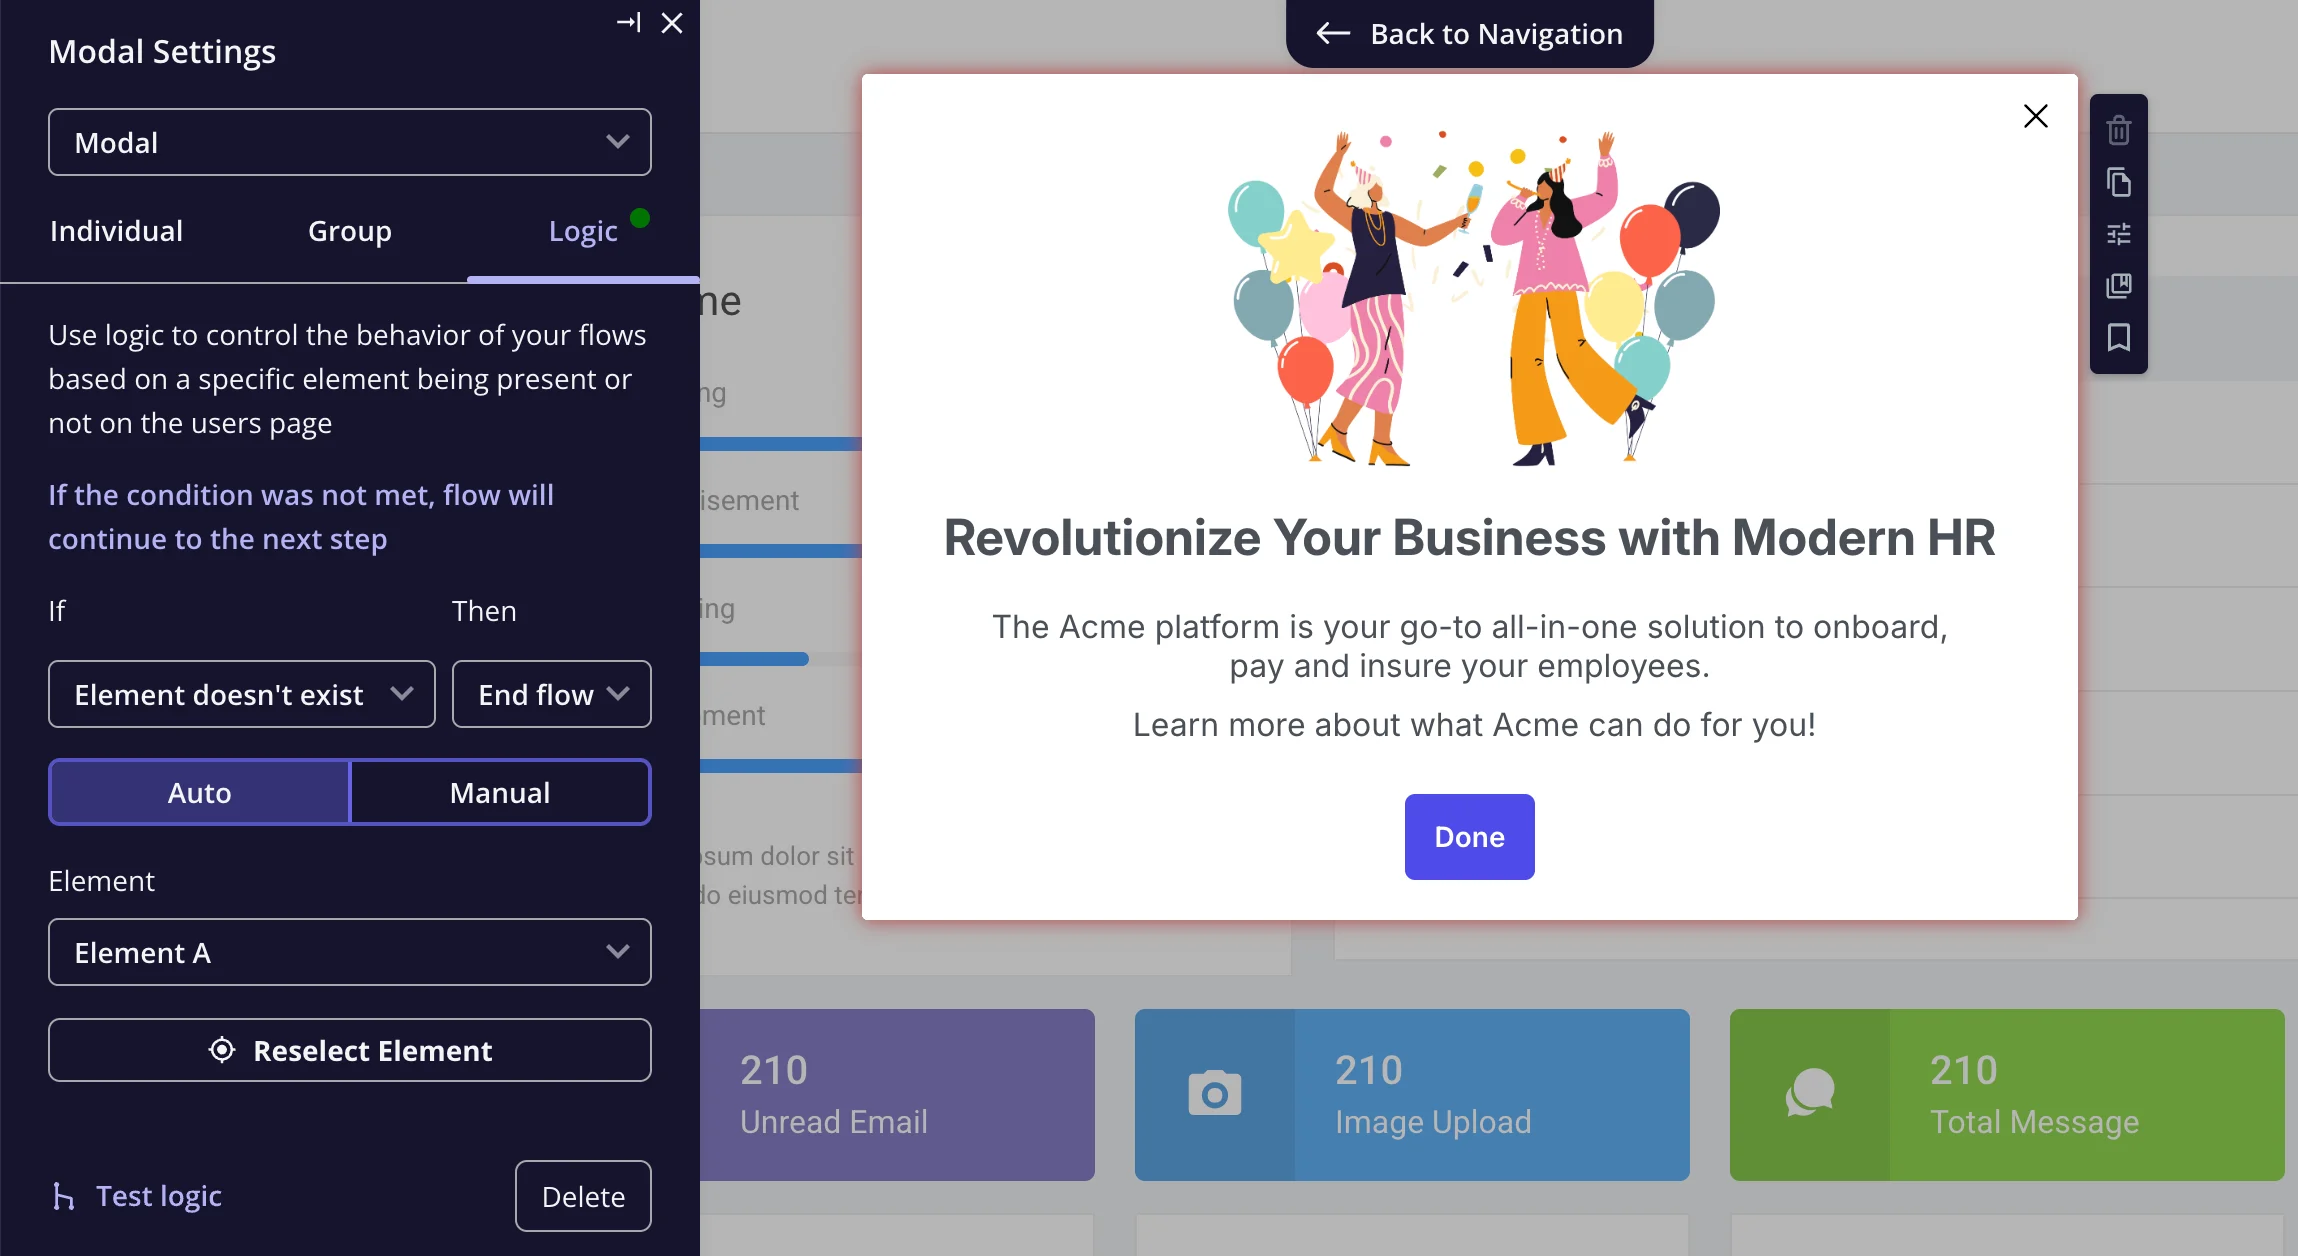Close the modal preview with the X
Image resolution: width=2298 pixels, height=1256 pixels.
[2035, 116]
